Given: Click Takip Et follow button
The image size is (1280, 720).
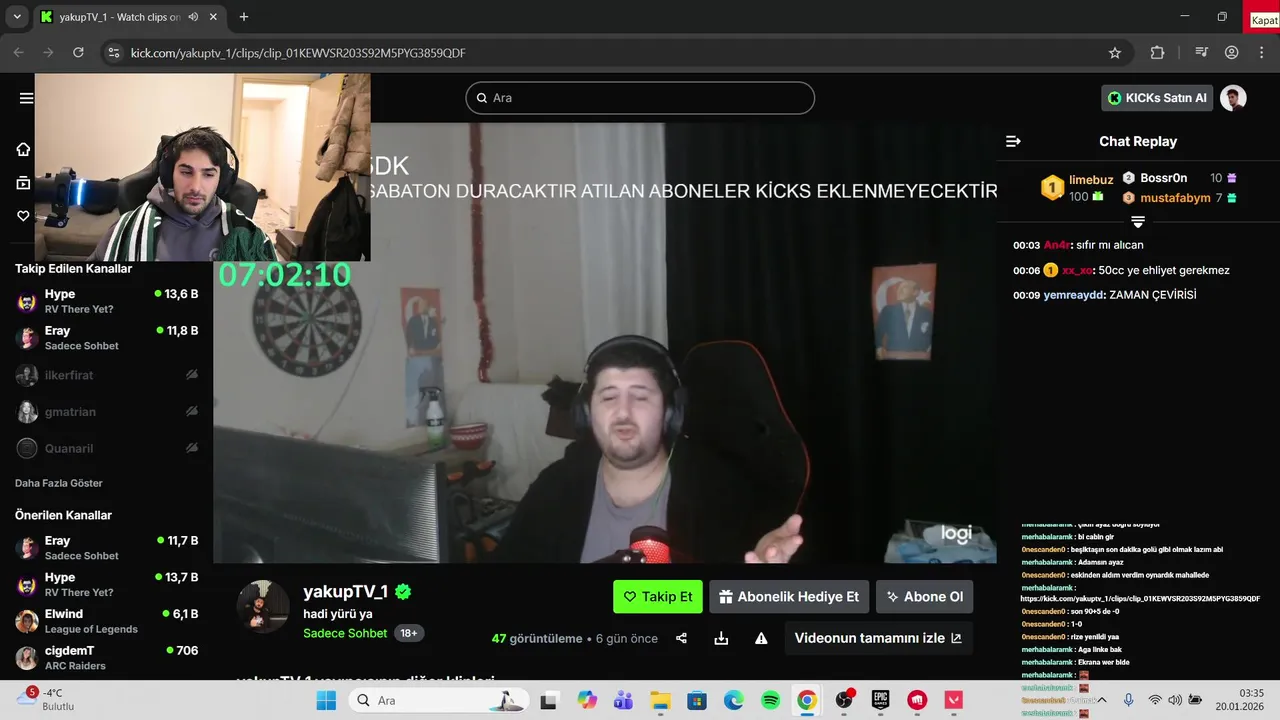Looking at the screenshot, I should coord(658,597).
